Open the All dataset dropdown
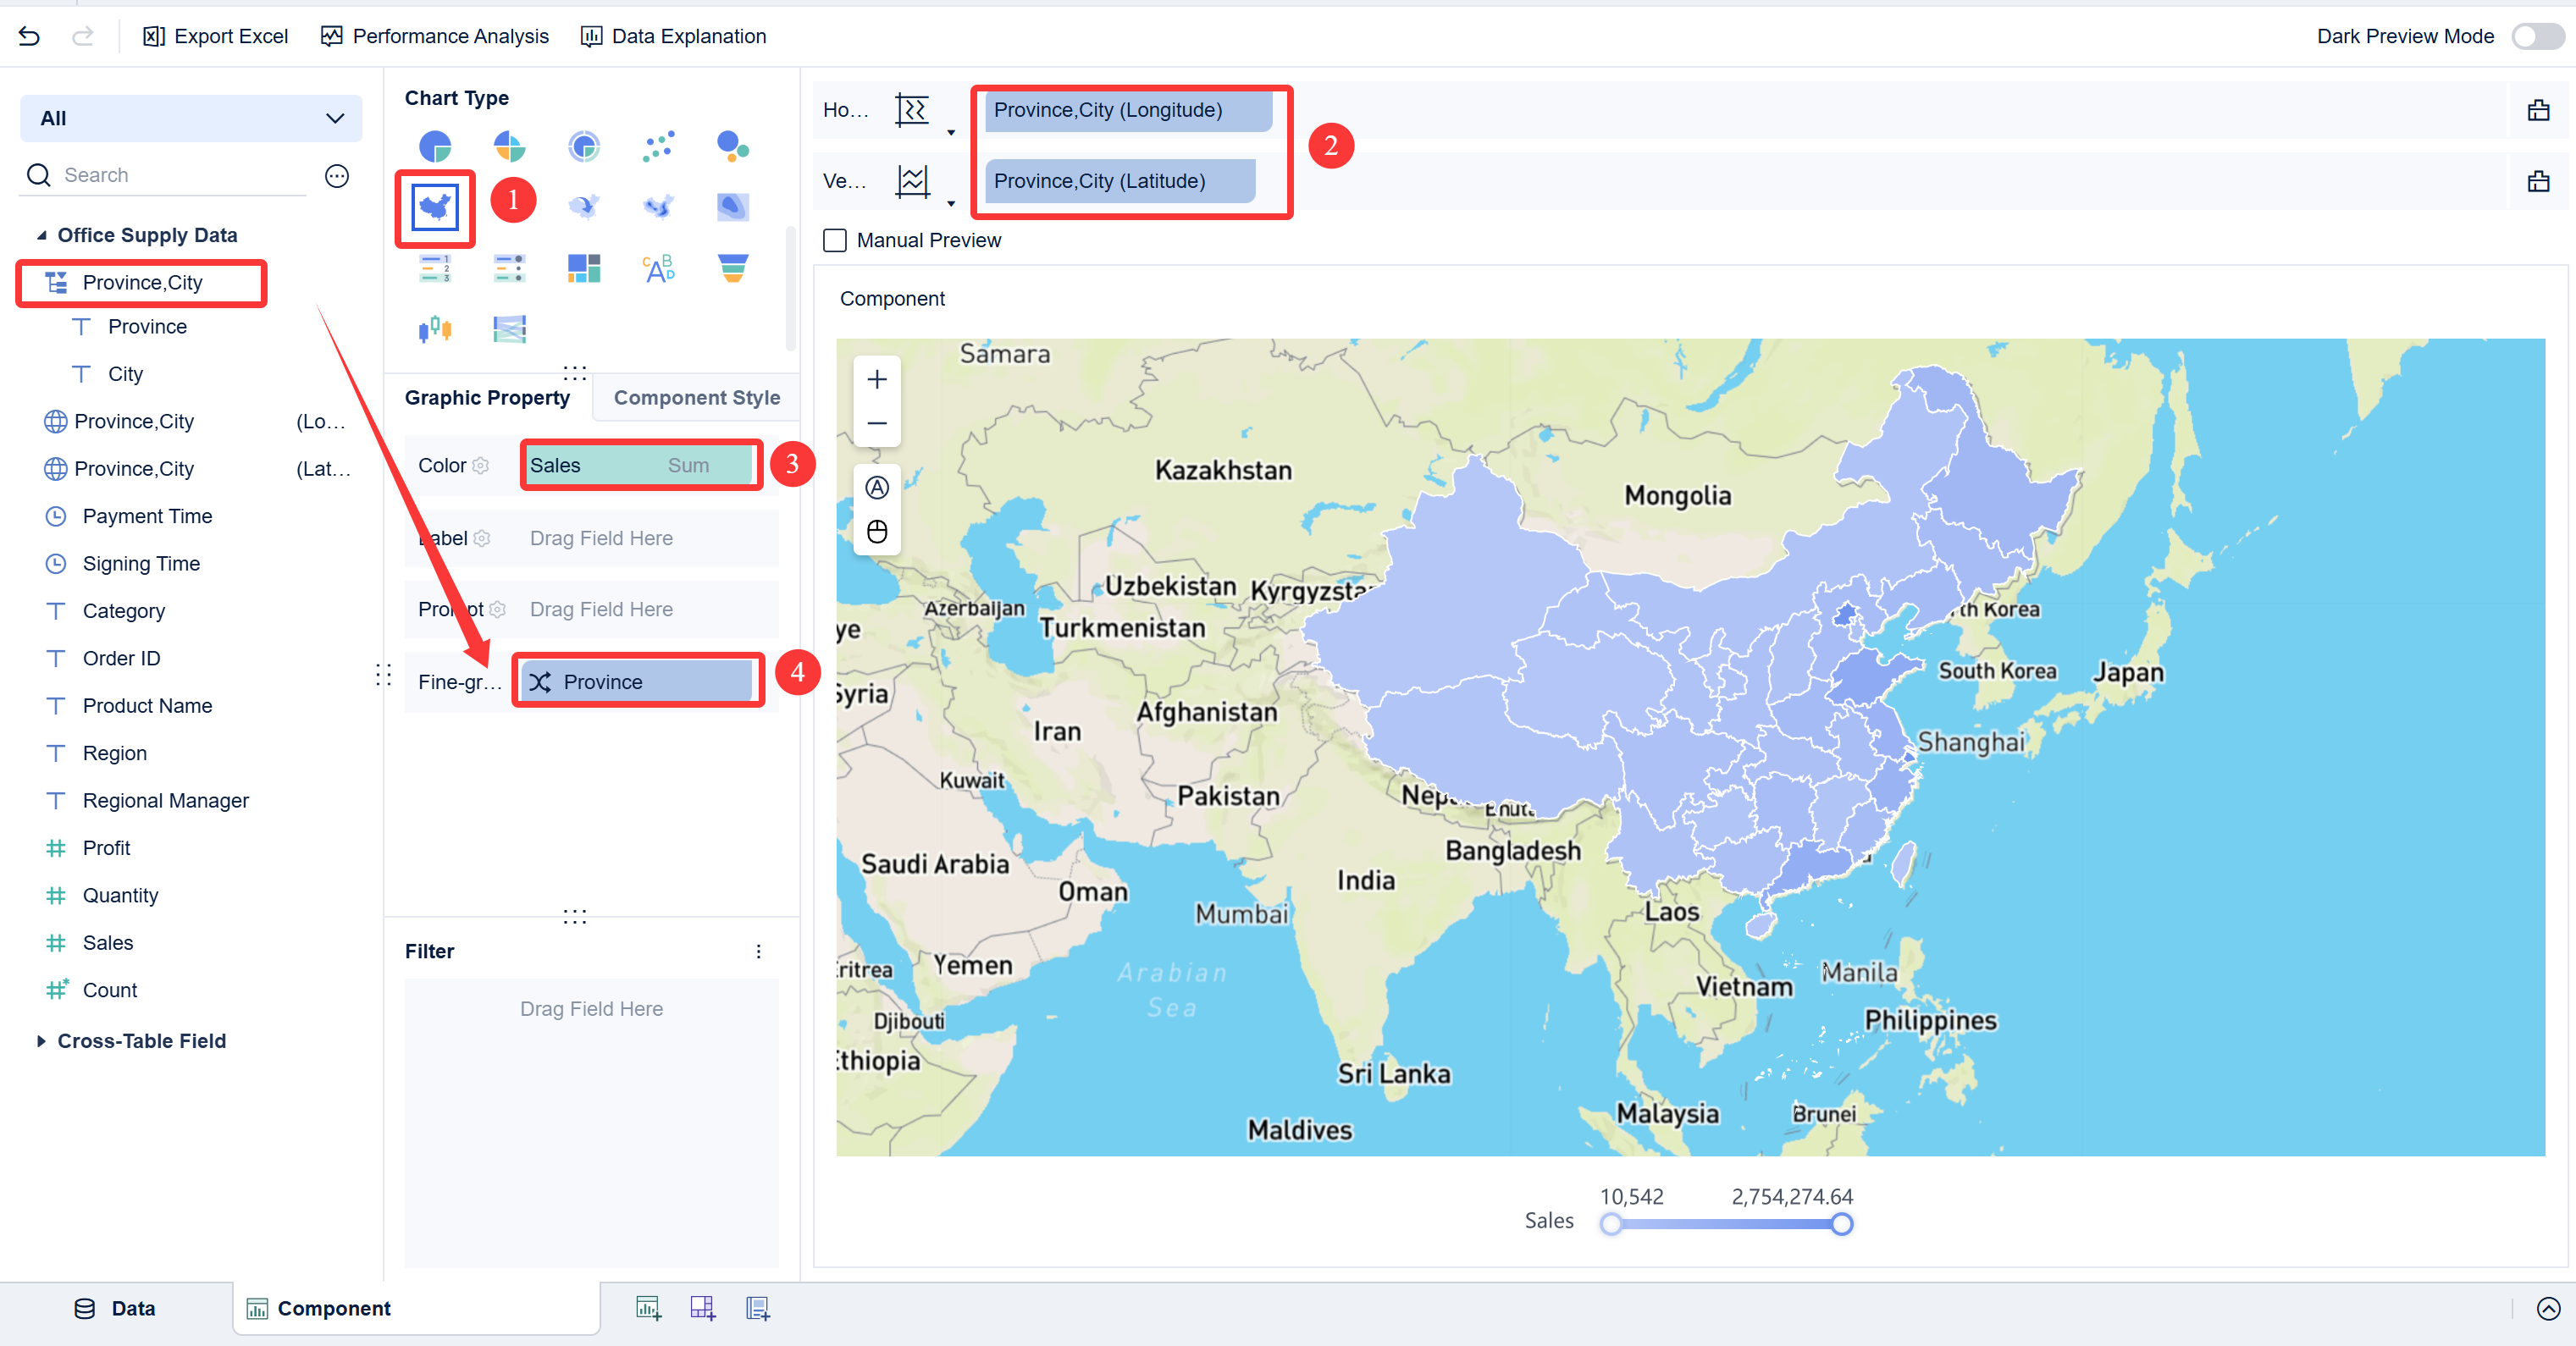 point(190,118)
